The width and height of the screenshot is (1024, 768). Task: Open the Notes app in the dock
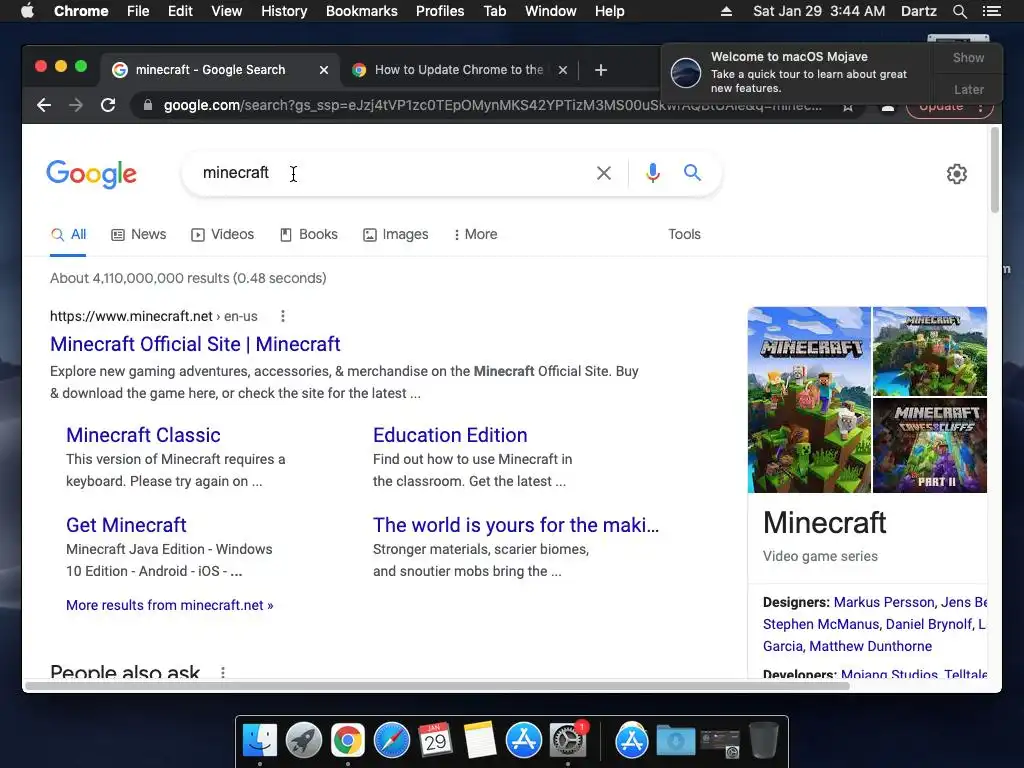pos(480,741)
